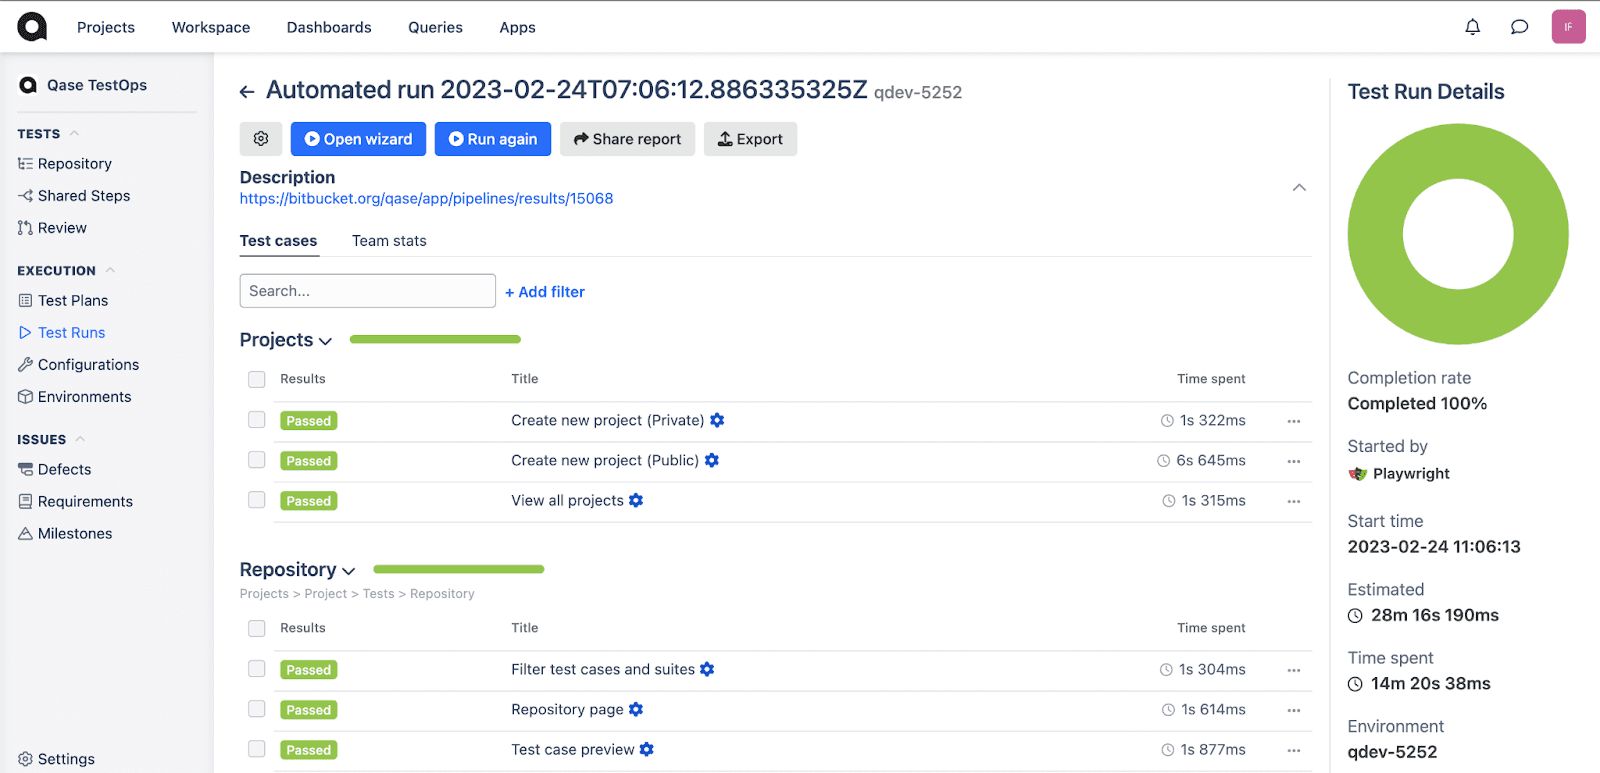Viewport: 1600px width, 773px height.
Task: Collapse the Projects suite chevron
Action: pos(325,341)
